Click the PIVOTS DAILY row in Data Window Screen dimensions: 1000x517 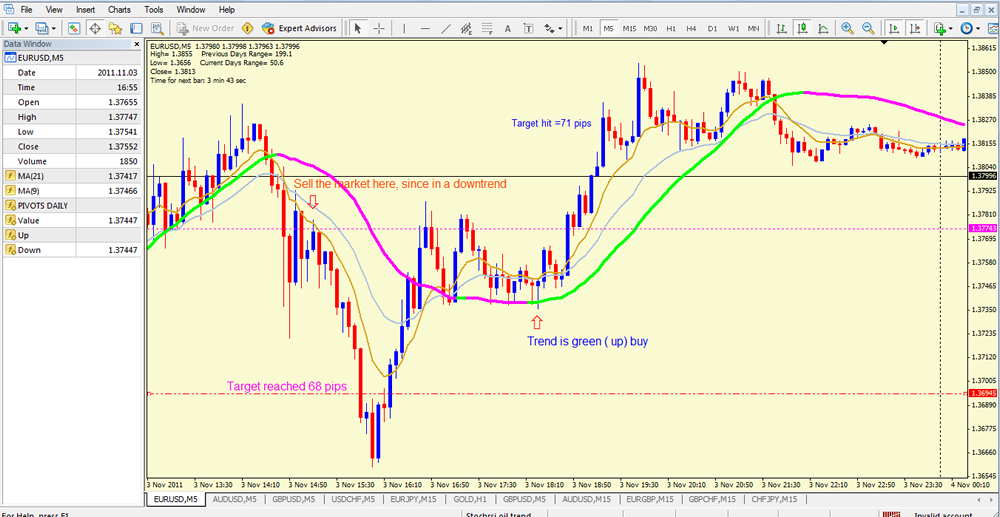(x=72, y=205)
